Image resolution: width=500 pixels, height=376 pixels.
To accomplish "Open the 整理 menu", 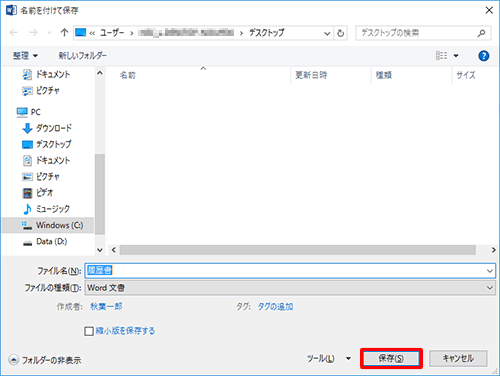I will point(25,55).
